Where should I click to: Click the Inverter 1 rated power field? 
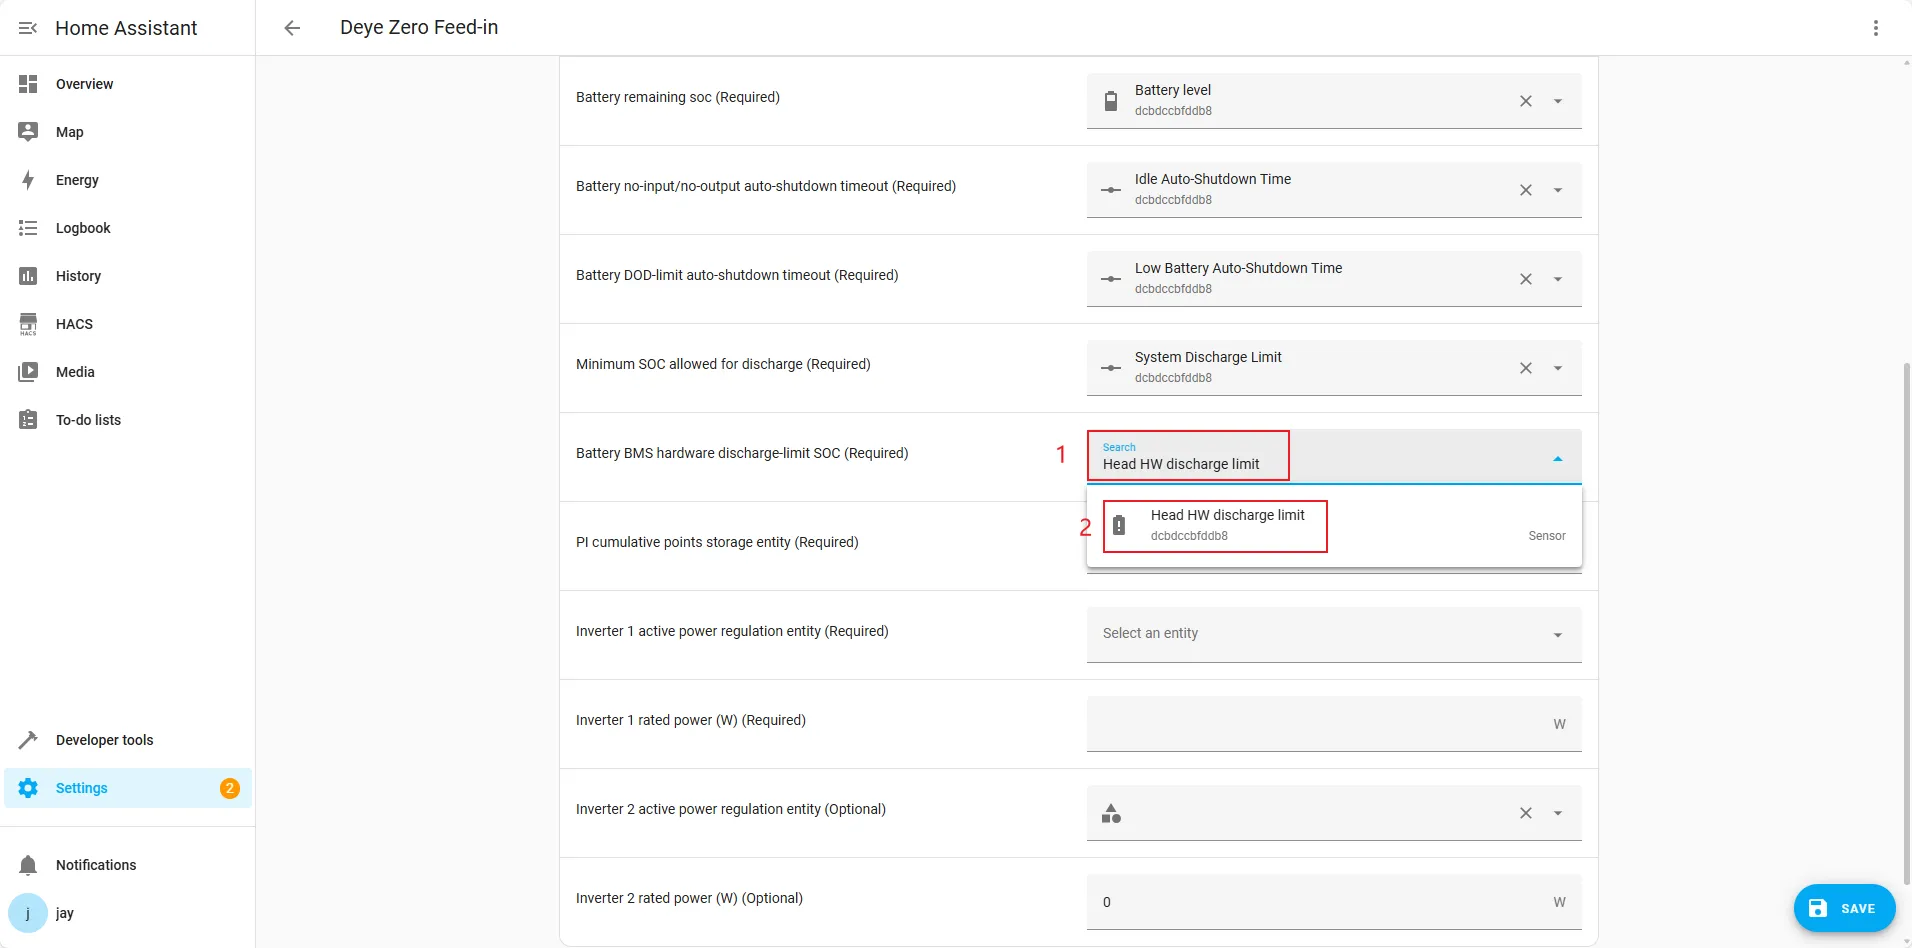point(1315,723)
